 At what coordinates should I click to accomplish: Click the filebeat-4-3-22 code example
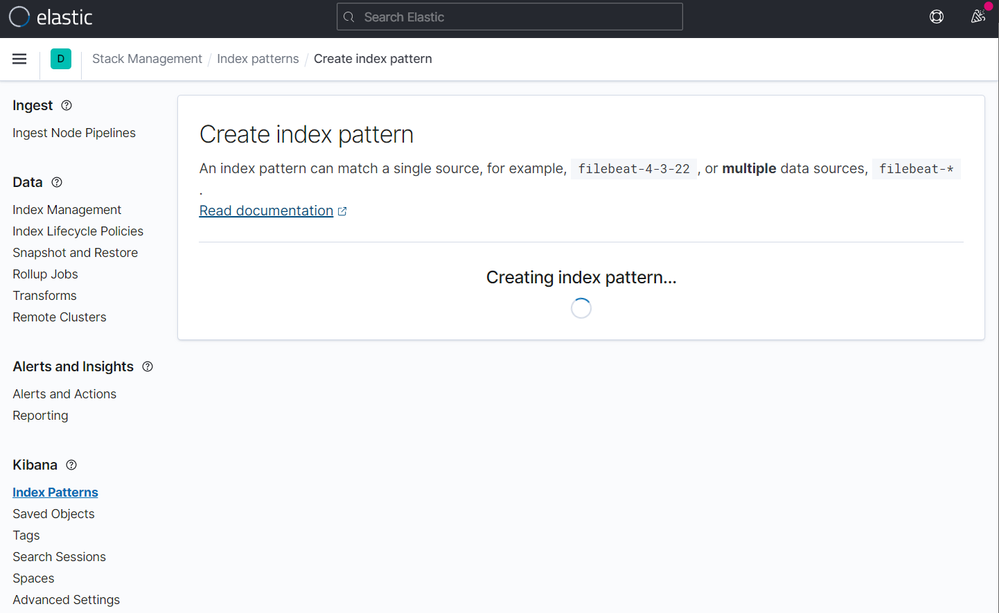633,169
